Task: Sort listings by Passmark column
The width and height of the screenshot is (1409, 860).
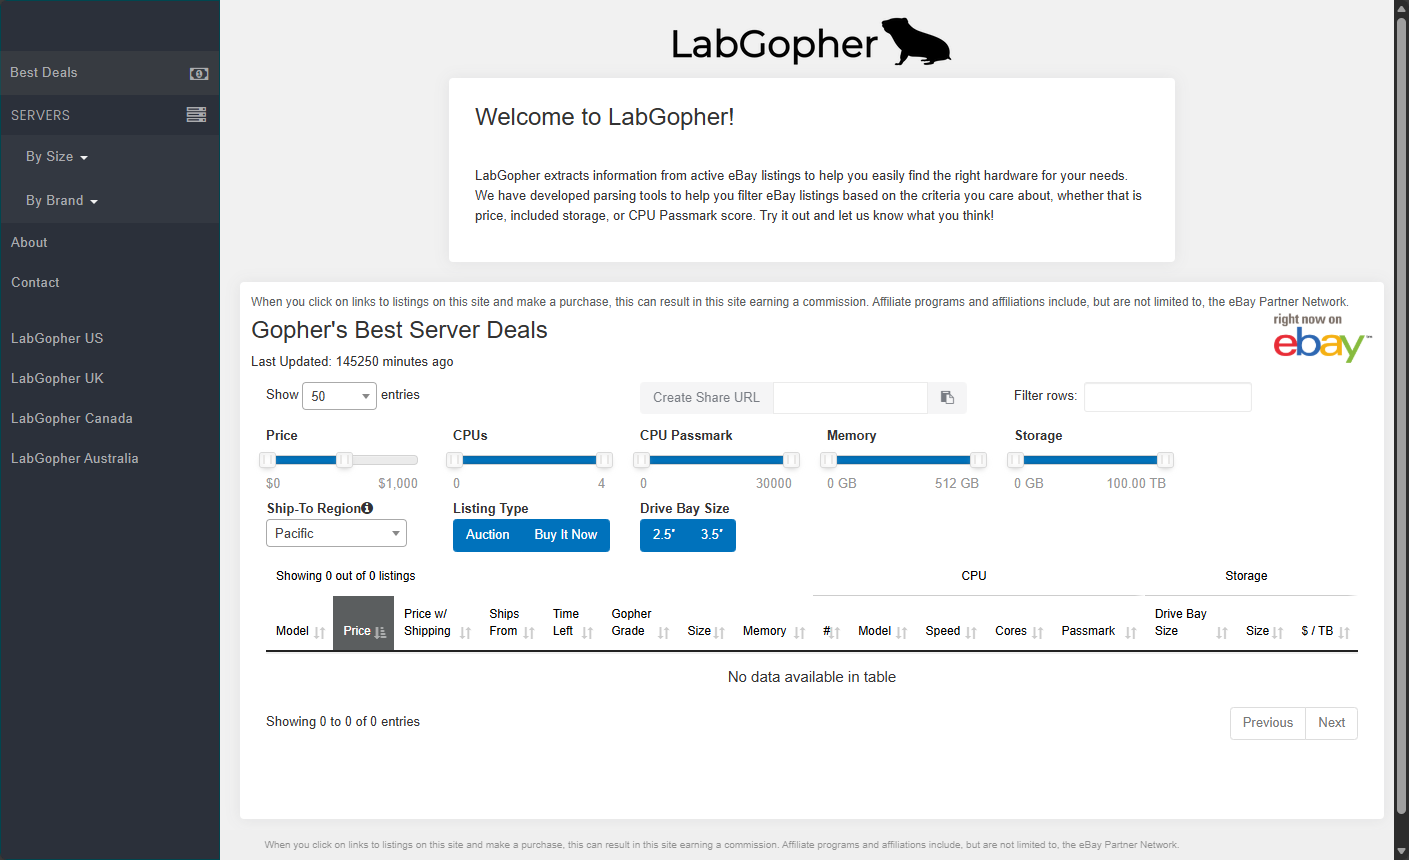Action: point(1098,631)
